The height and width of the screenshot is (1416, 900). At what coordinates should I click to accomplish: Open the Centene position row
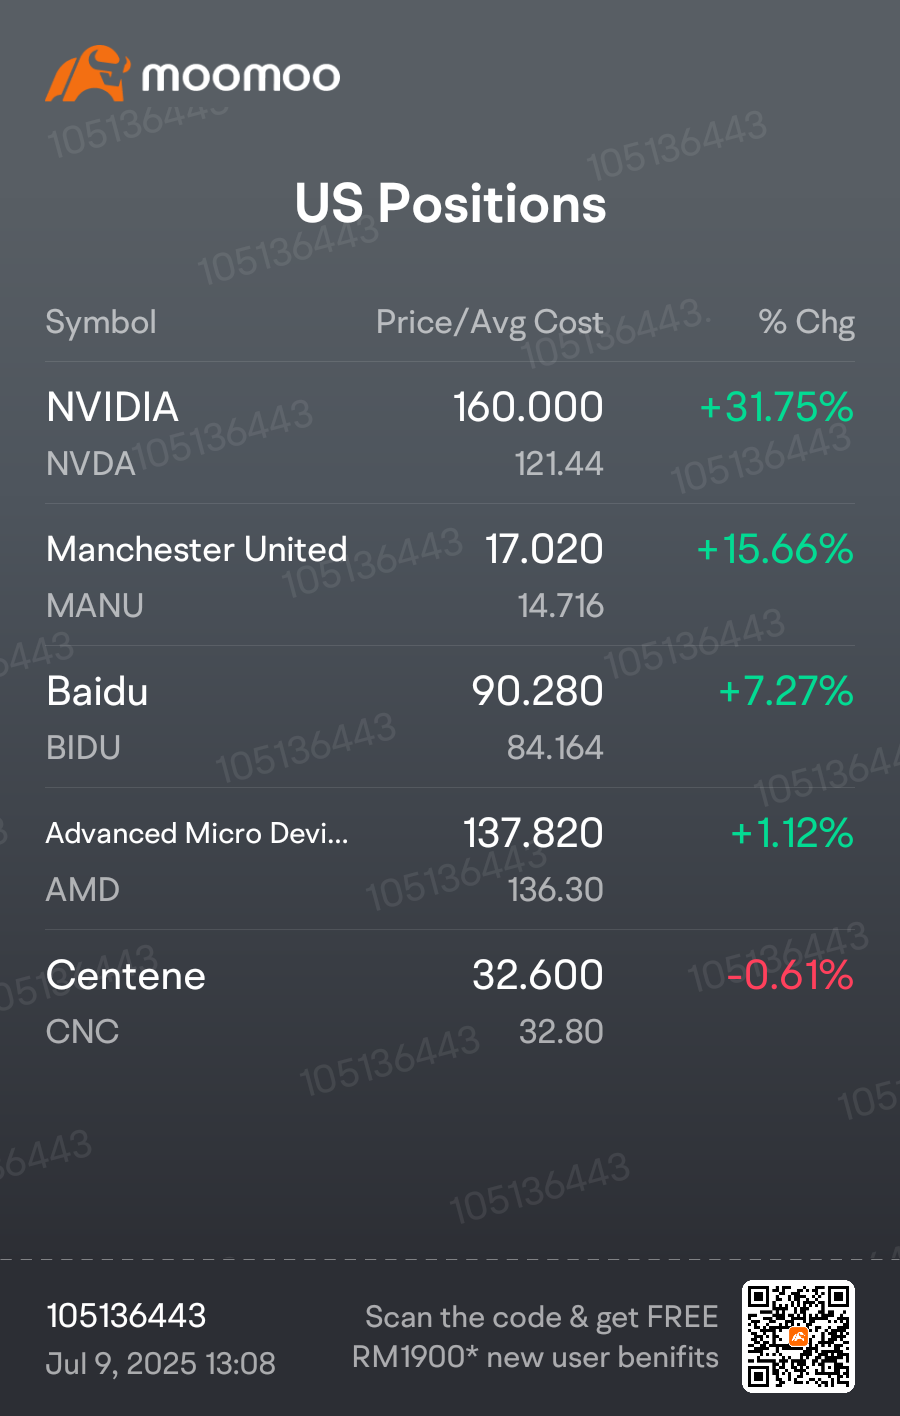tap(450, 1001)
